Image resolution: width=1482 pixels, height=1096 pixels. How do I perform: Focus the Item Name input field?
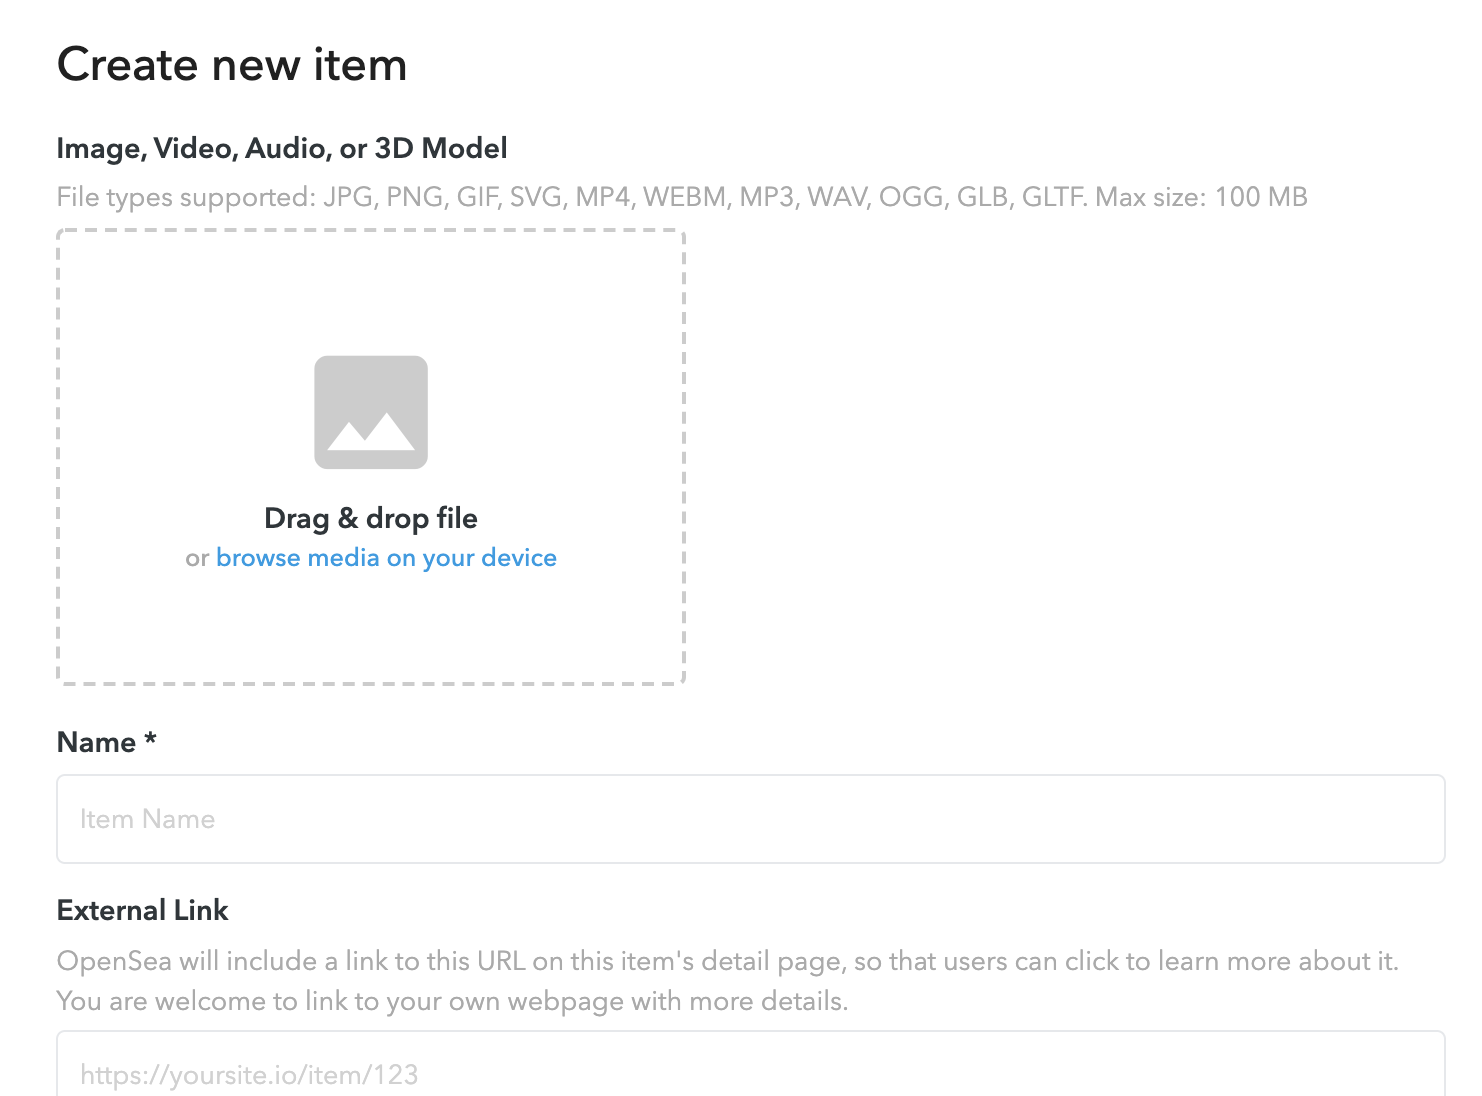750,819
